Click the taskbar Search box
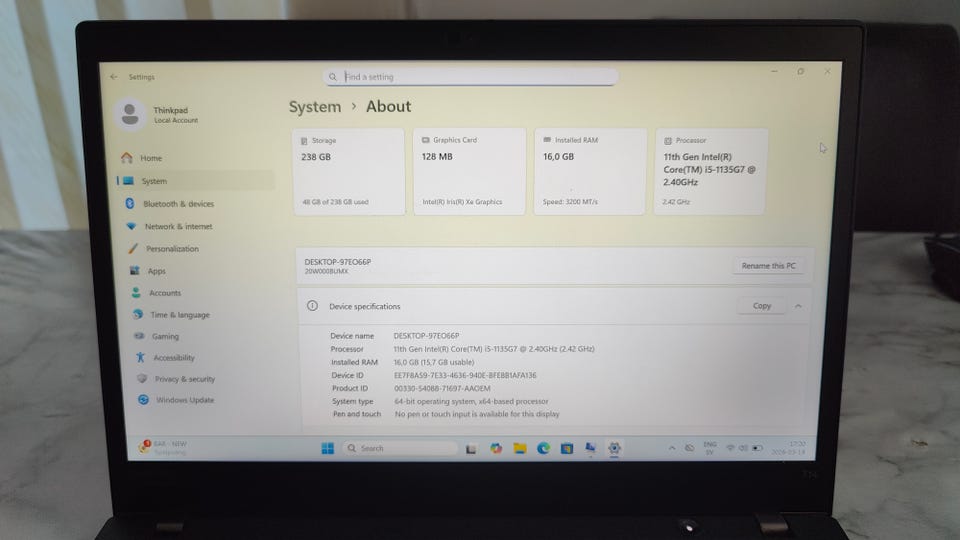This screenshot has height=540, width=960. [x=400, y=448]
